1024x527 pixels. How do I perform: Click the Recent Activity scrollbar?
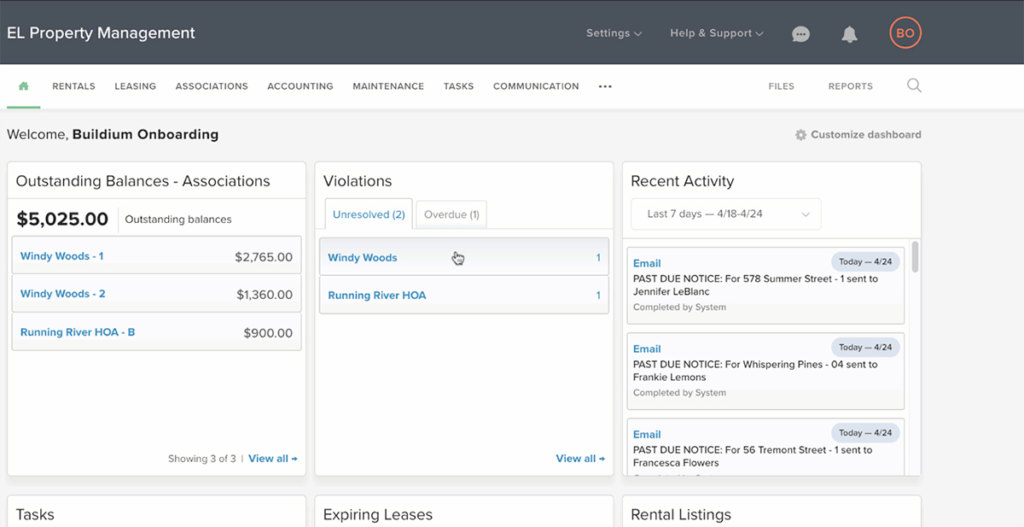pos(915,258)
